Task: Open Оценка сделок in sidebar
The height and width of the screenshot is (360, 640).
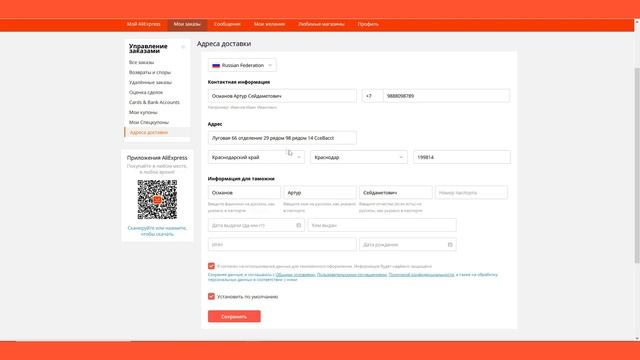Action: point(146,92)
